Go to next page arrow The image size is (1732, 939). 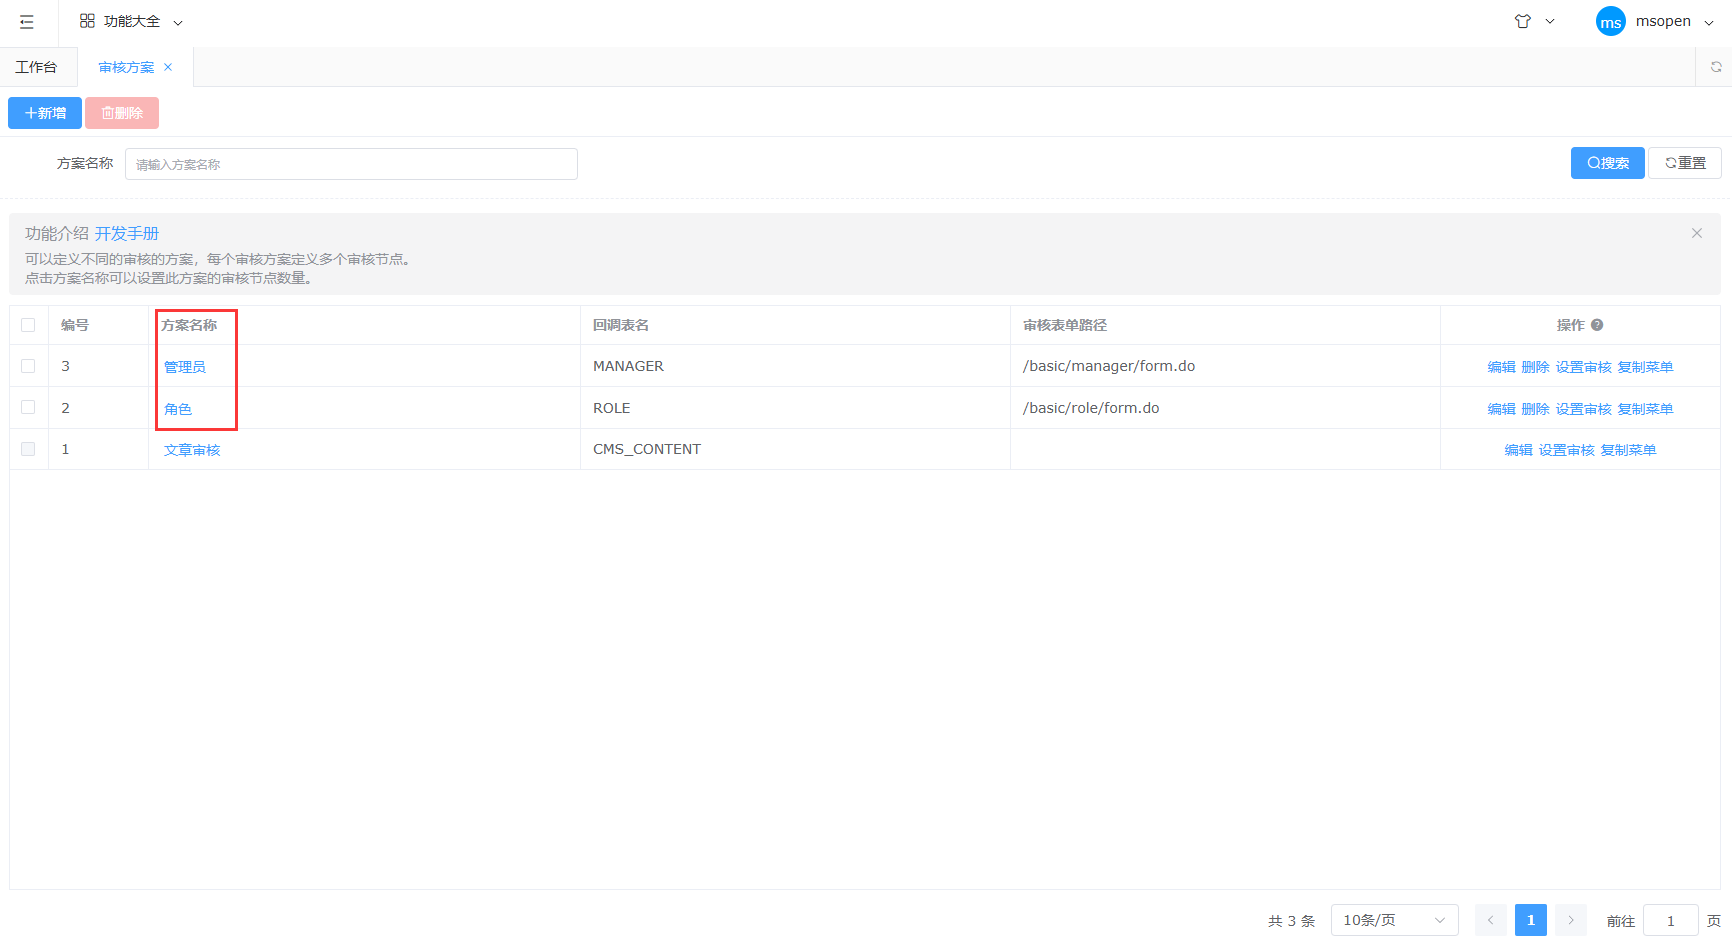(x=1570, y=920)
